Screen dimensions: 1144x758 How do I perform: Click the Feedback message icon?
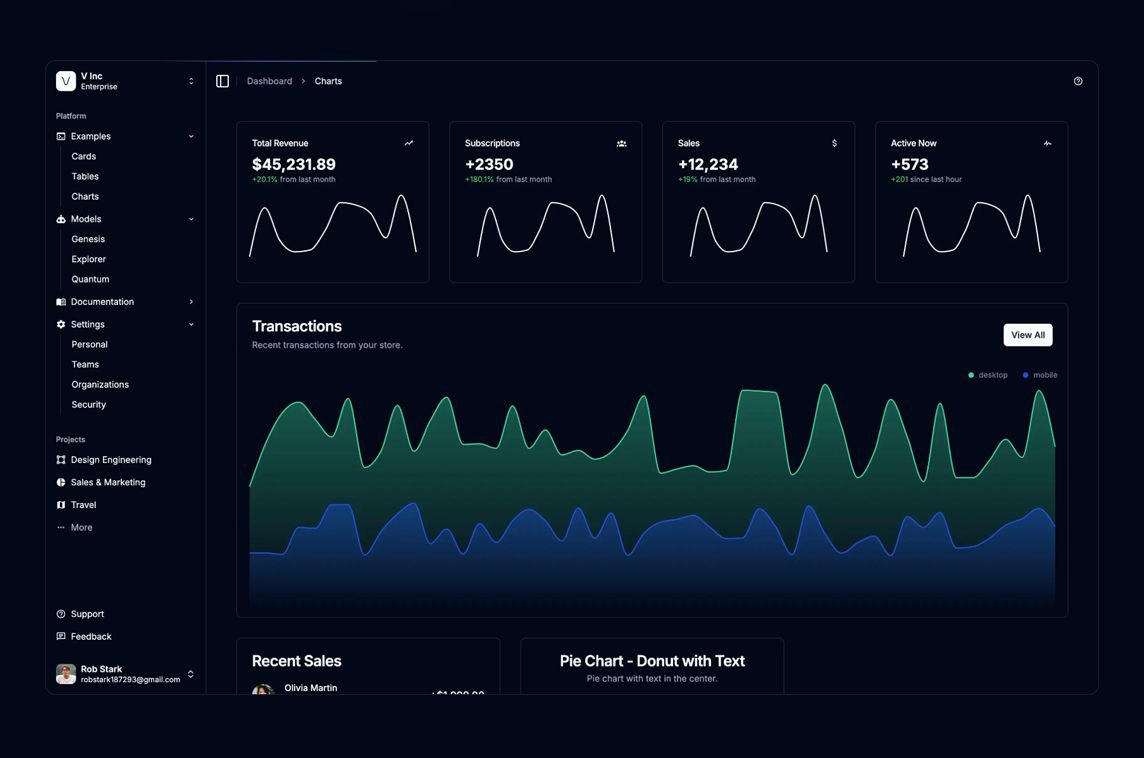[x=61, y=636]
